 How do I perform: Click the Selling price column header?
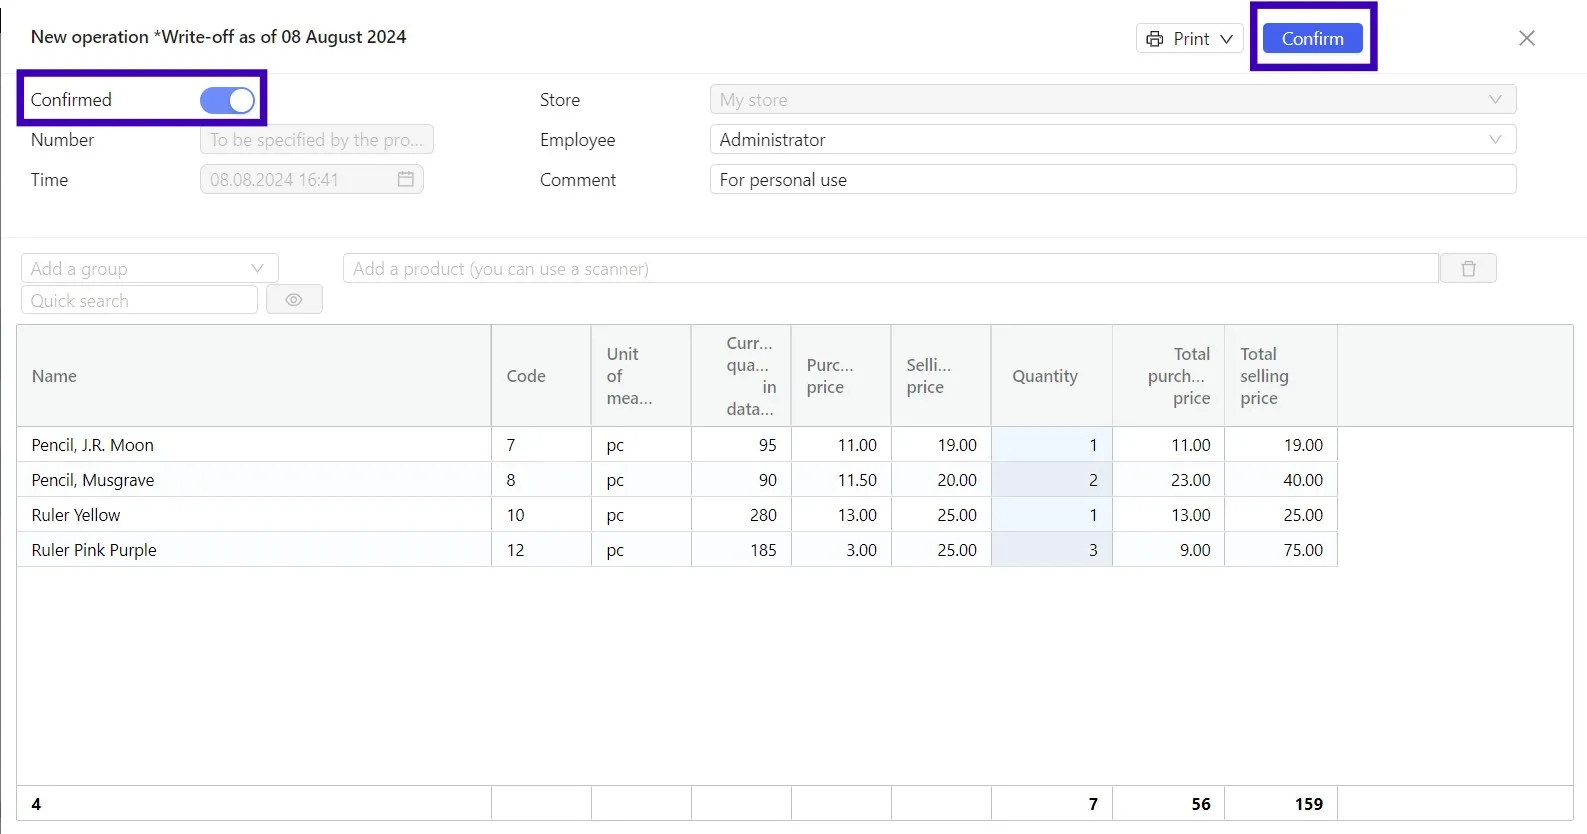tap(941, 376)
